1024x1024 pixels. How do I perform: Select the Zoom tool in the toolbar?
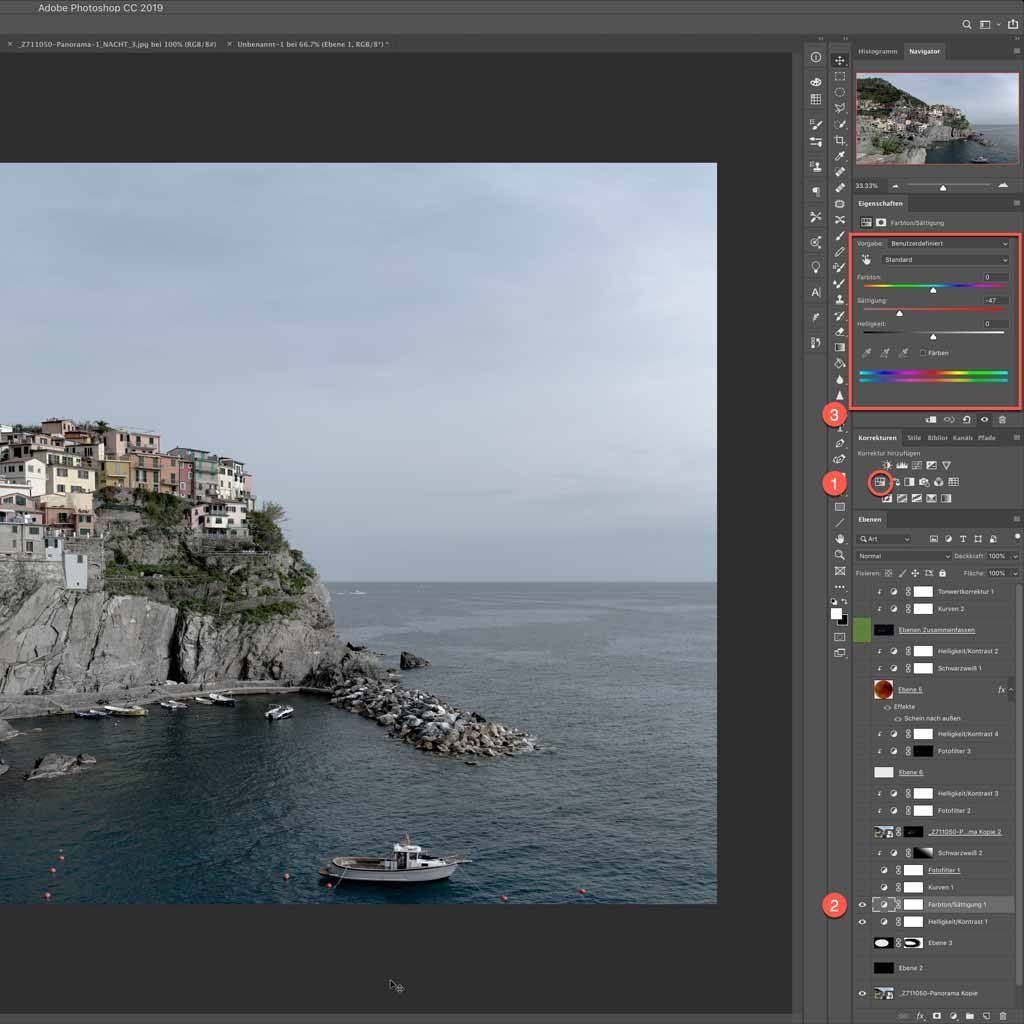pyautogui.click(x=840, y=554)
